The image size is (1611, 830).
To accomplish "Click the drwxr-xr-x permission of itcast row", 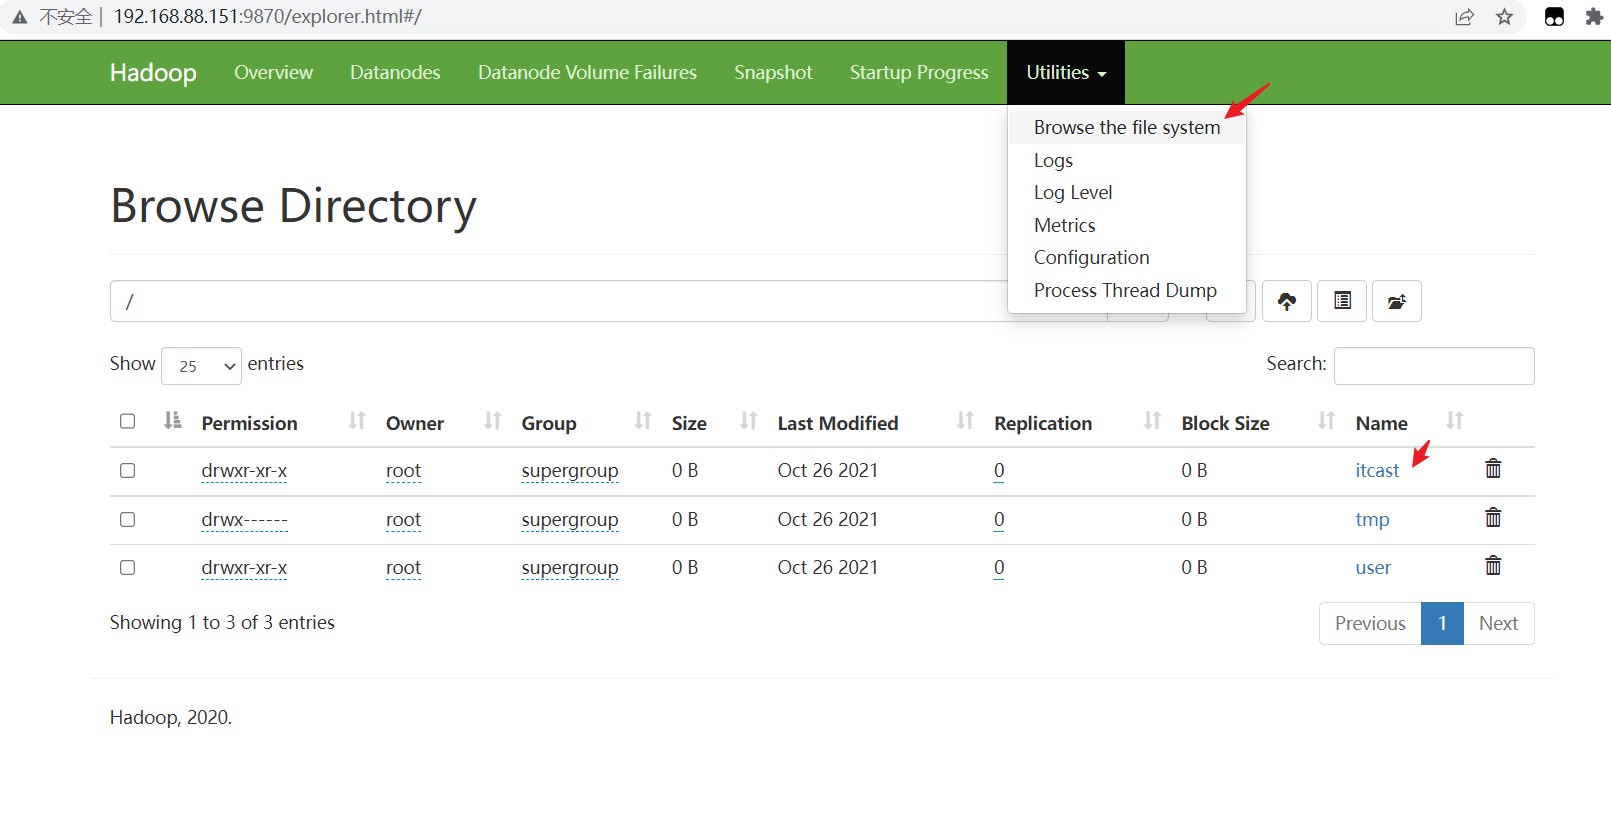I will pos(244,471).
